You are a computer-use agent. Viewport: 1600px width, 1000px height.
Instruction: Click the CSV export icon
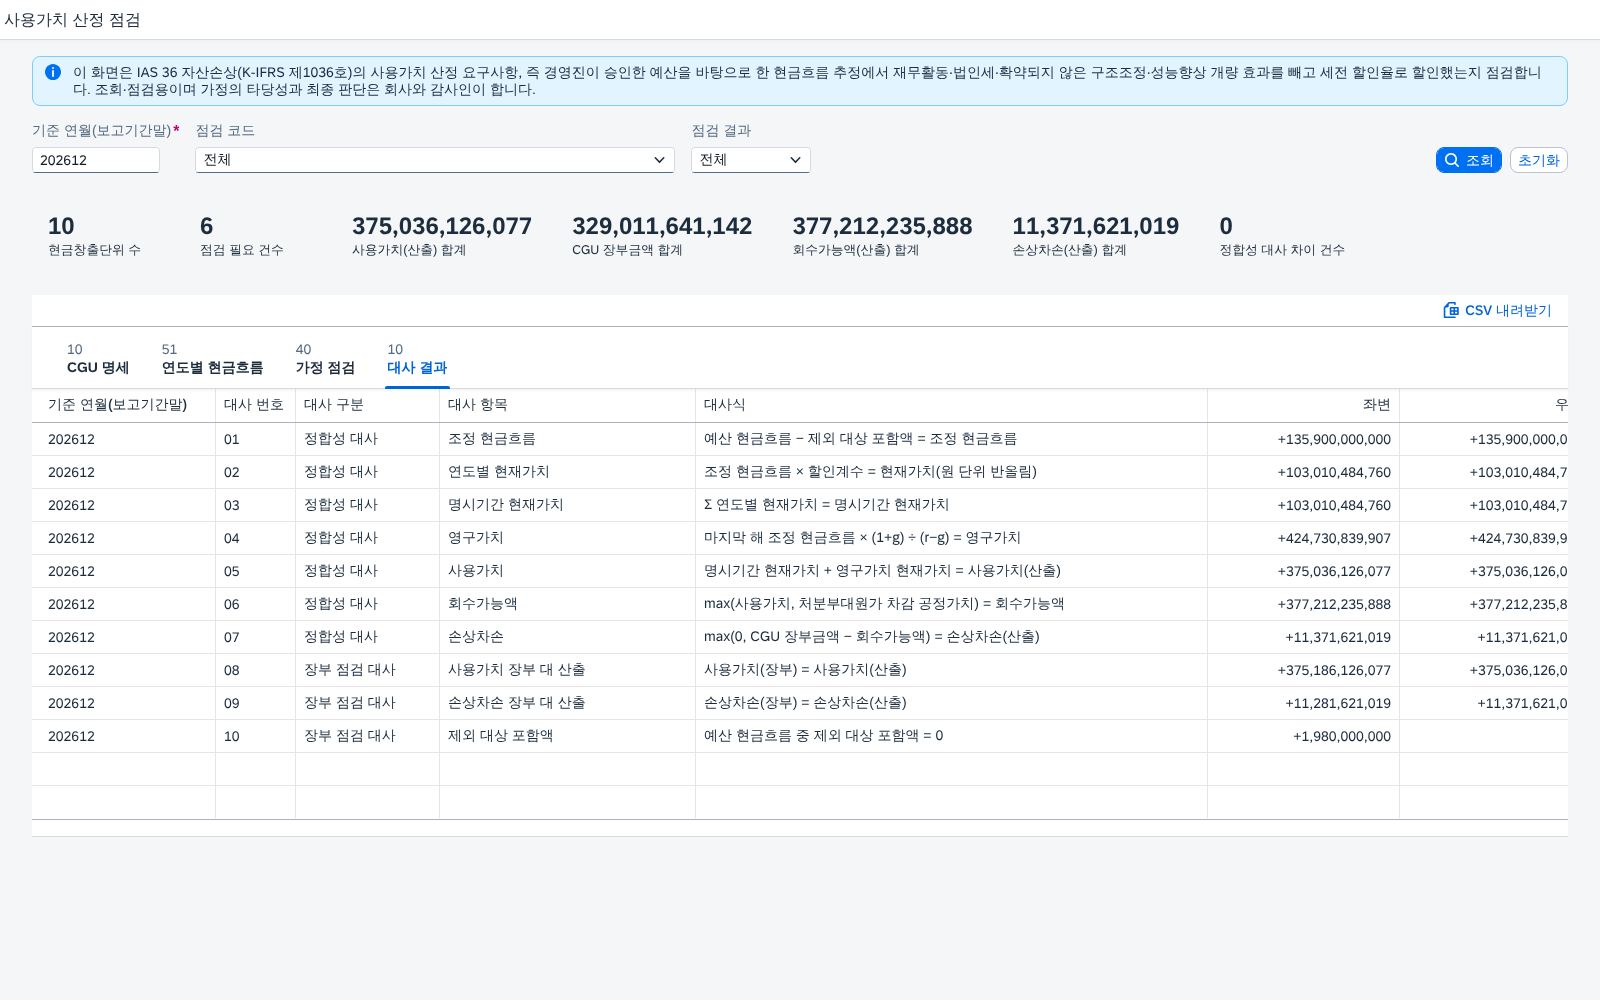pyautogui.click(x=1451, y=310)
